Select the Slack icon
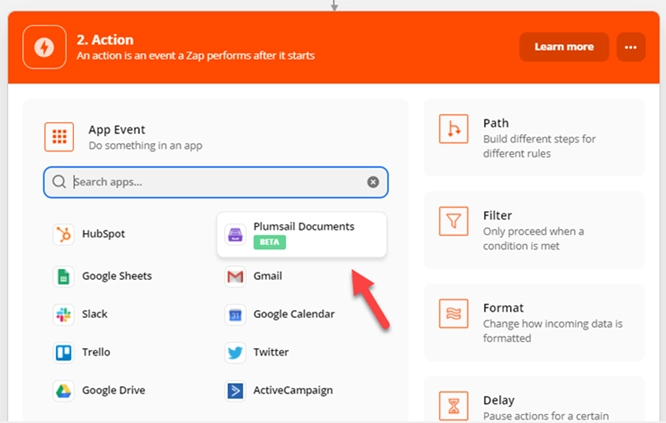This screenshot has width=666, height=423. tap(64, 315)
